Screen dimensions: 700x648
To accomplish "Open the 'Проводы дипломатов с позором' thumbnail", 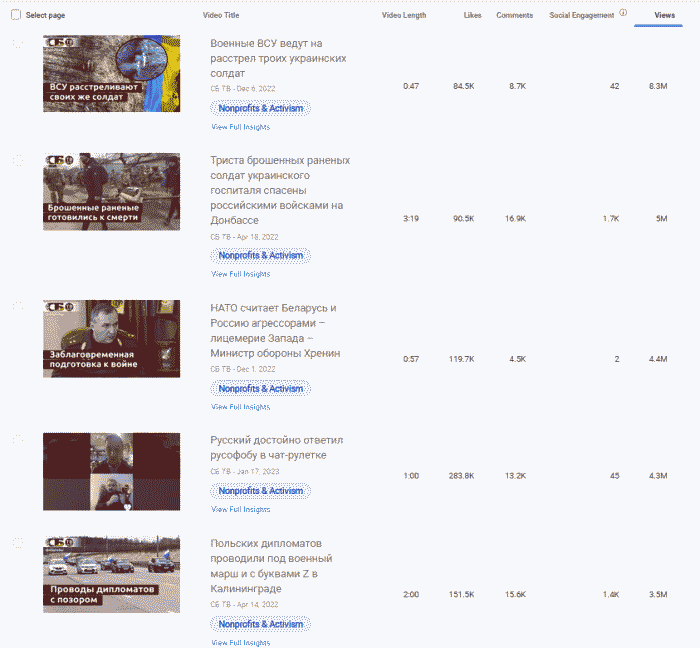I will coord(111,573).
